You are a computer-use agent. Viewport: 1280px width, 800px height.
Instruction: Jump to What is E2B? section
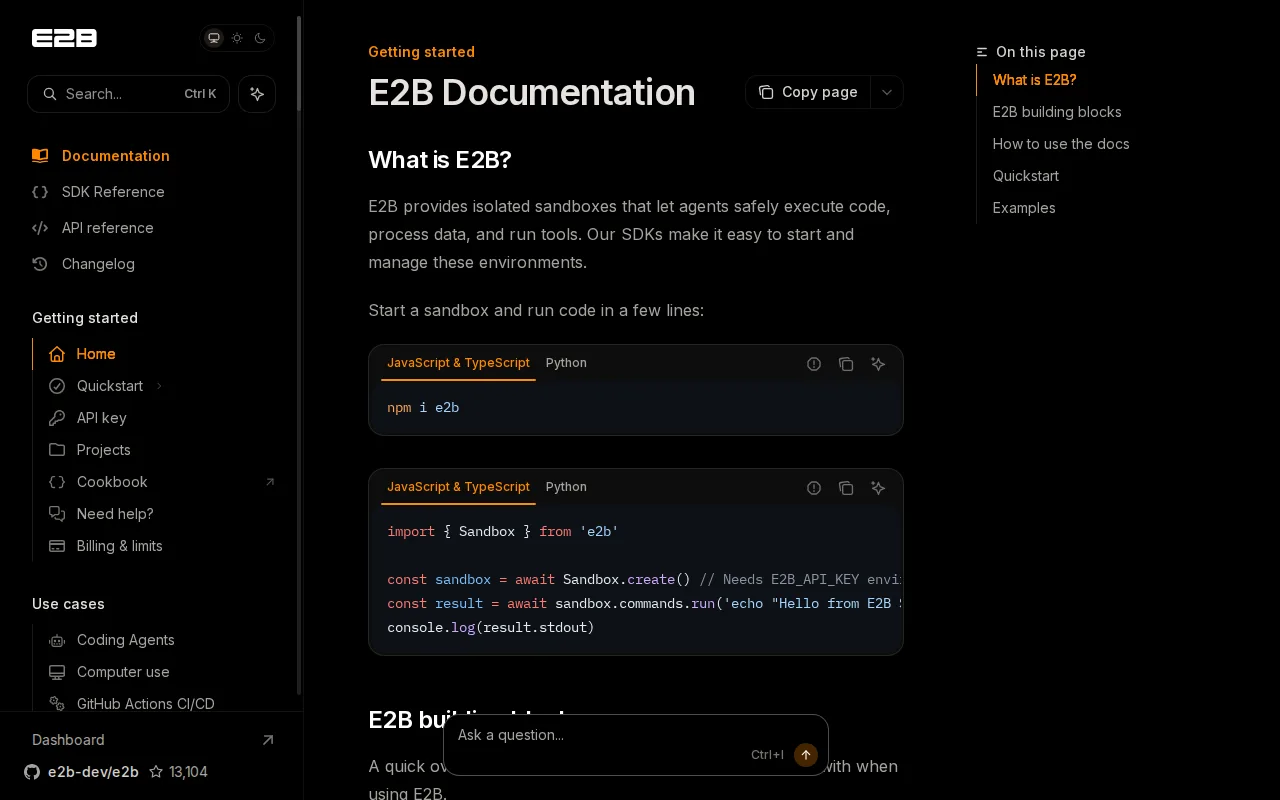tap(1035, 80)
